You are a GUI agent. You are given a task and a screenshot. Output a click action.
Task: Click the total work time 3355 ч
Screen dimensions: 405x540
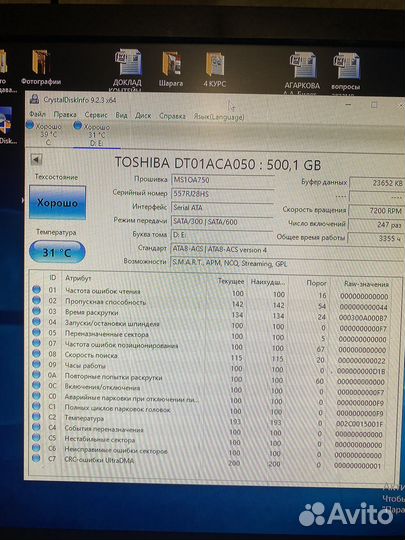pyautogui.click(x=375, y=238)
